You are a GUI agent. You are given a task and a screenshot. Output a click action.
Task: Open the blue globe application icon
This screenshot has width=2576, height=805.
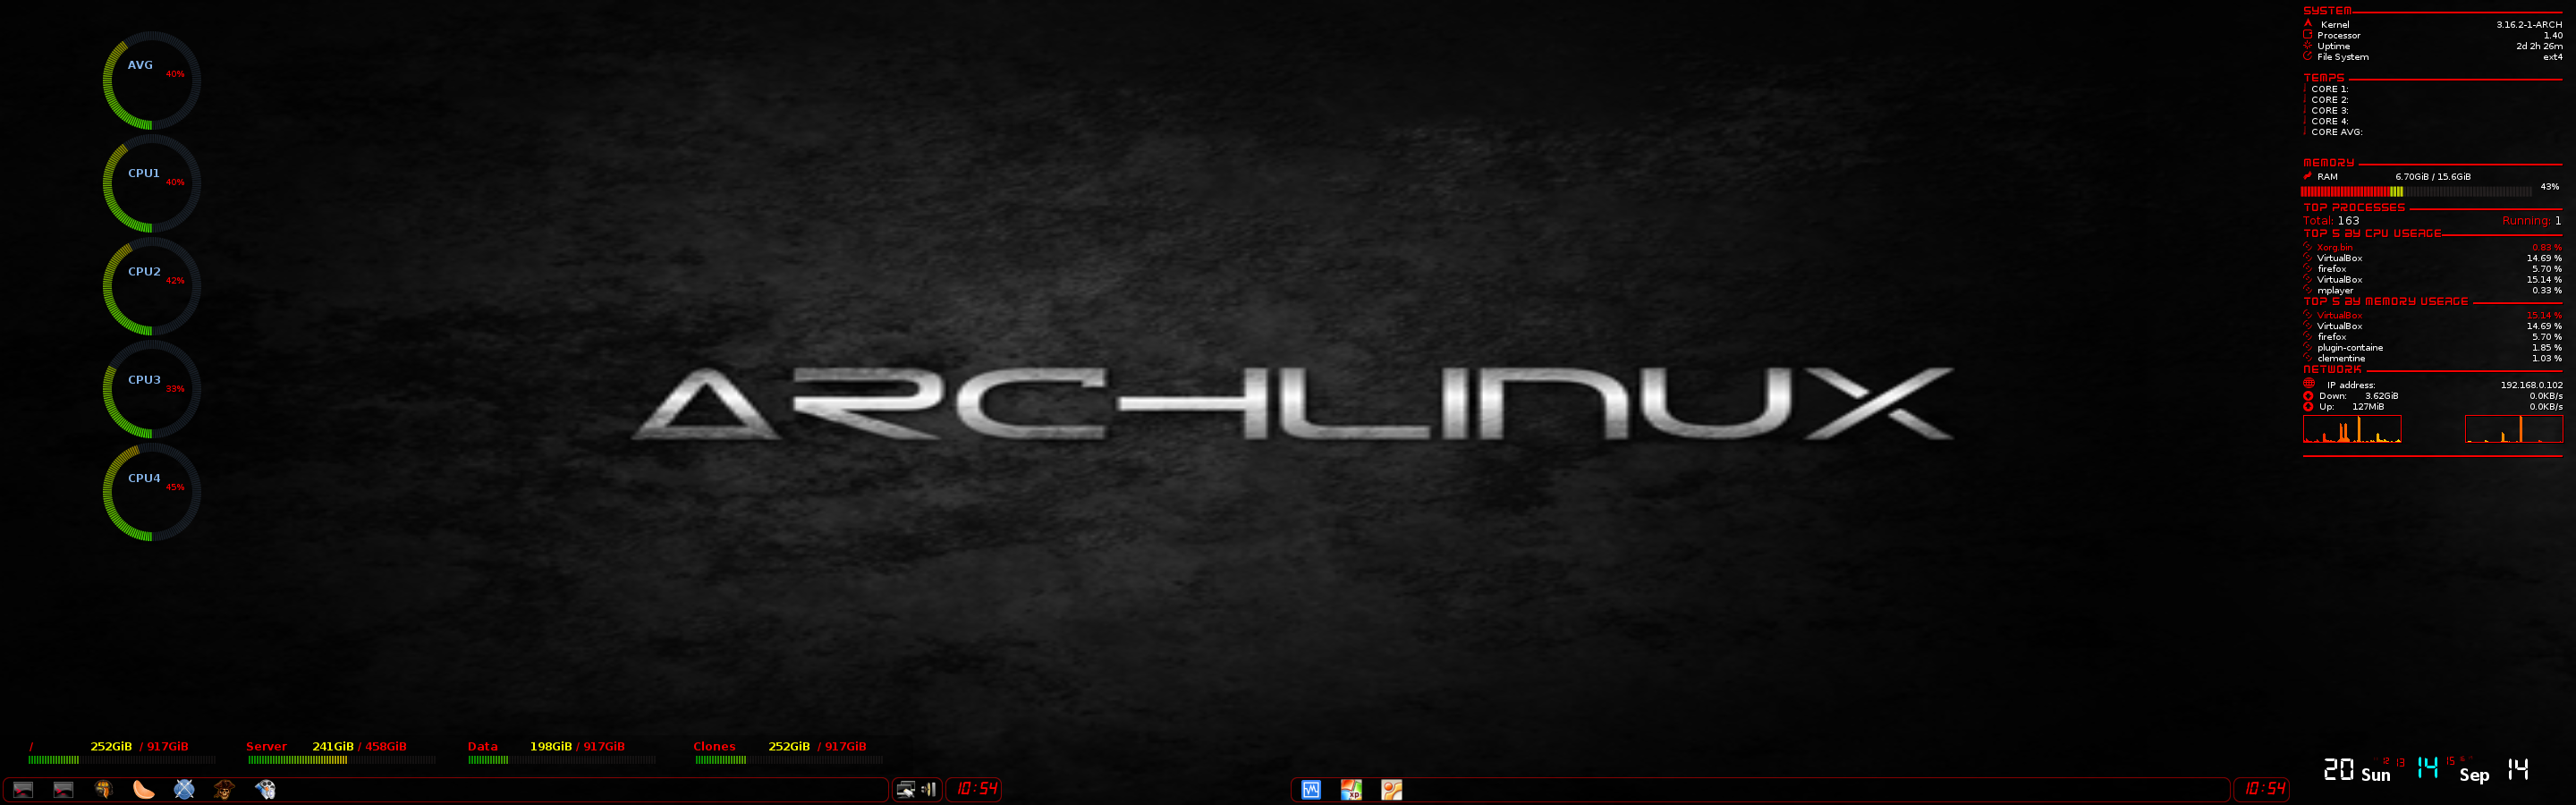(x=184, y=790)
